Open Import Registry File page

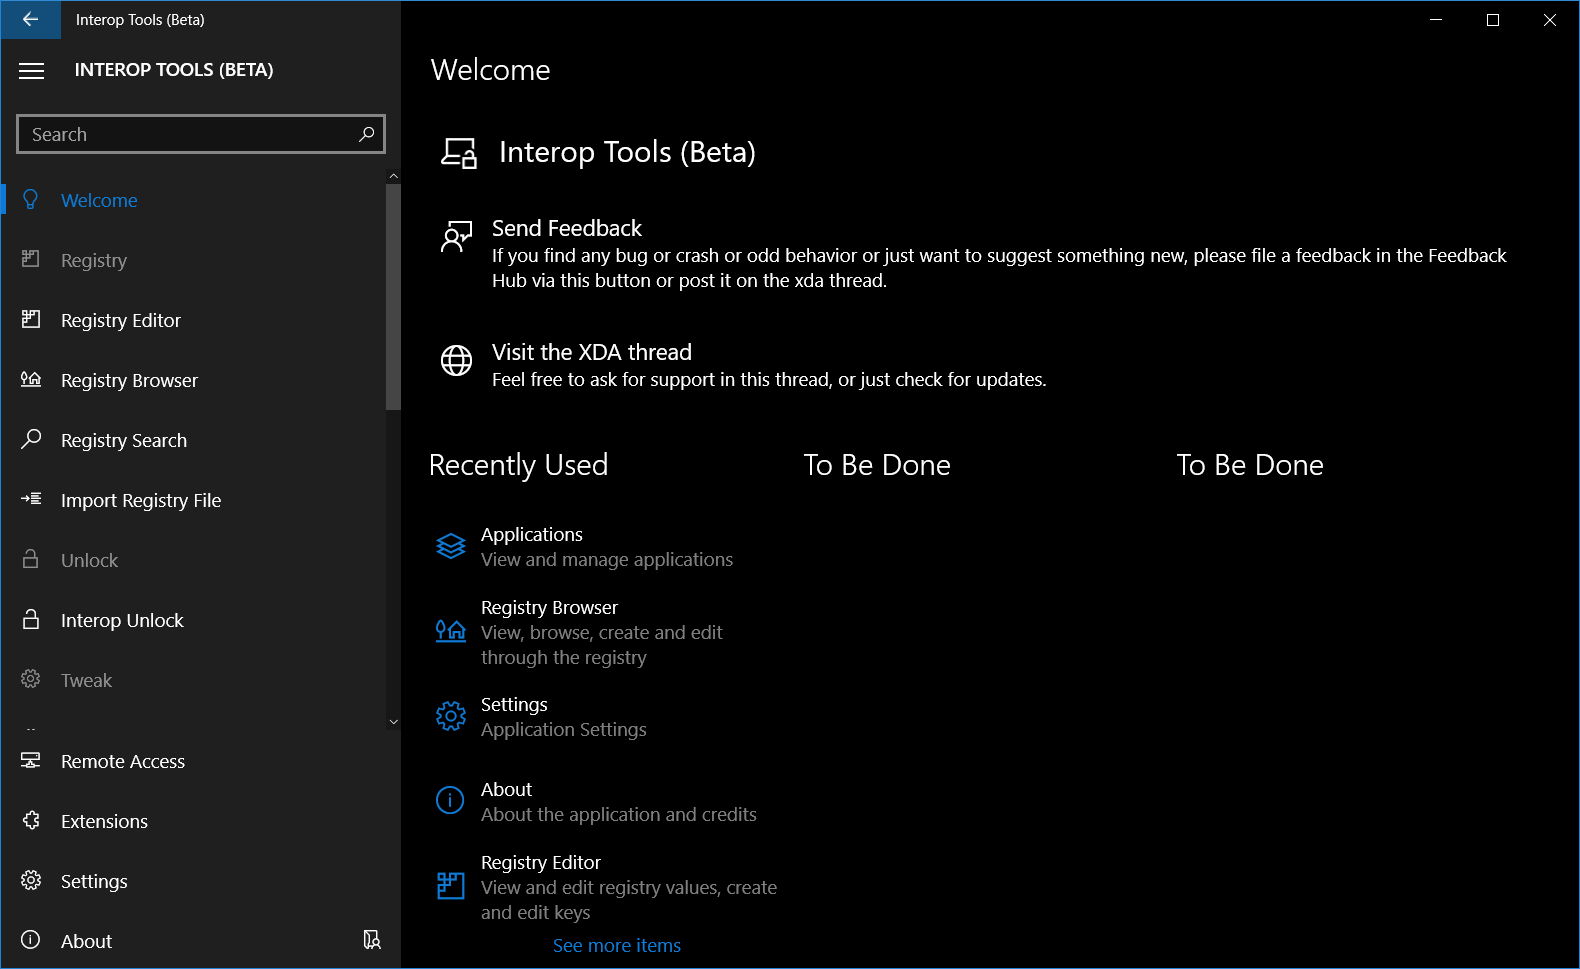tap(193, 500)
